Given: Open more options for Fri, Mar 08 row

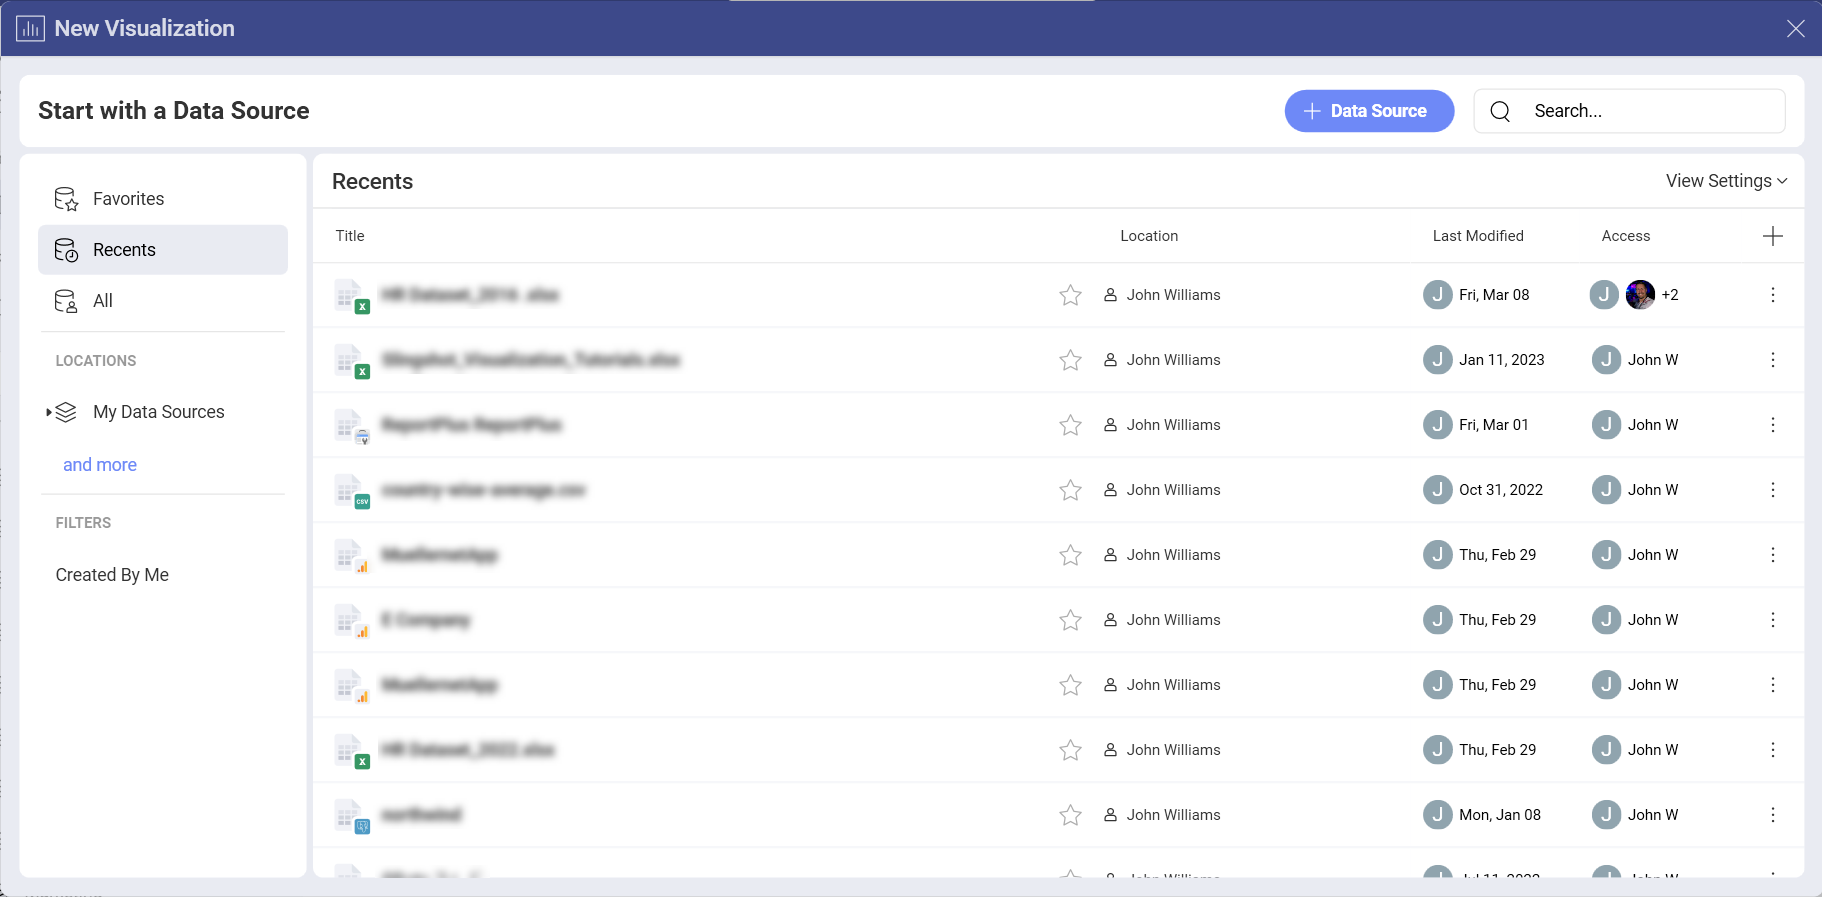Looking at the screenshot, I should click(1772, 295).
